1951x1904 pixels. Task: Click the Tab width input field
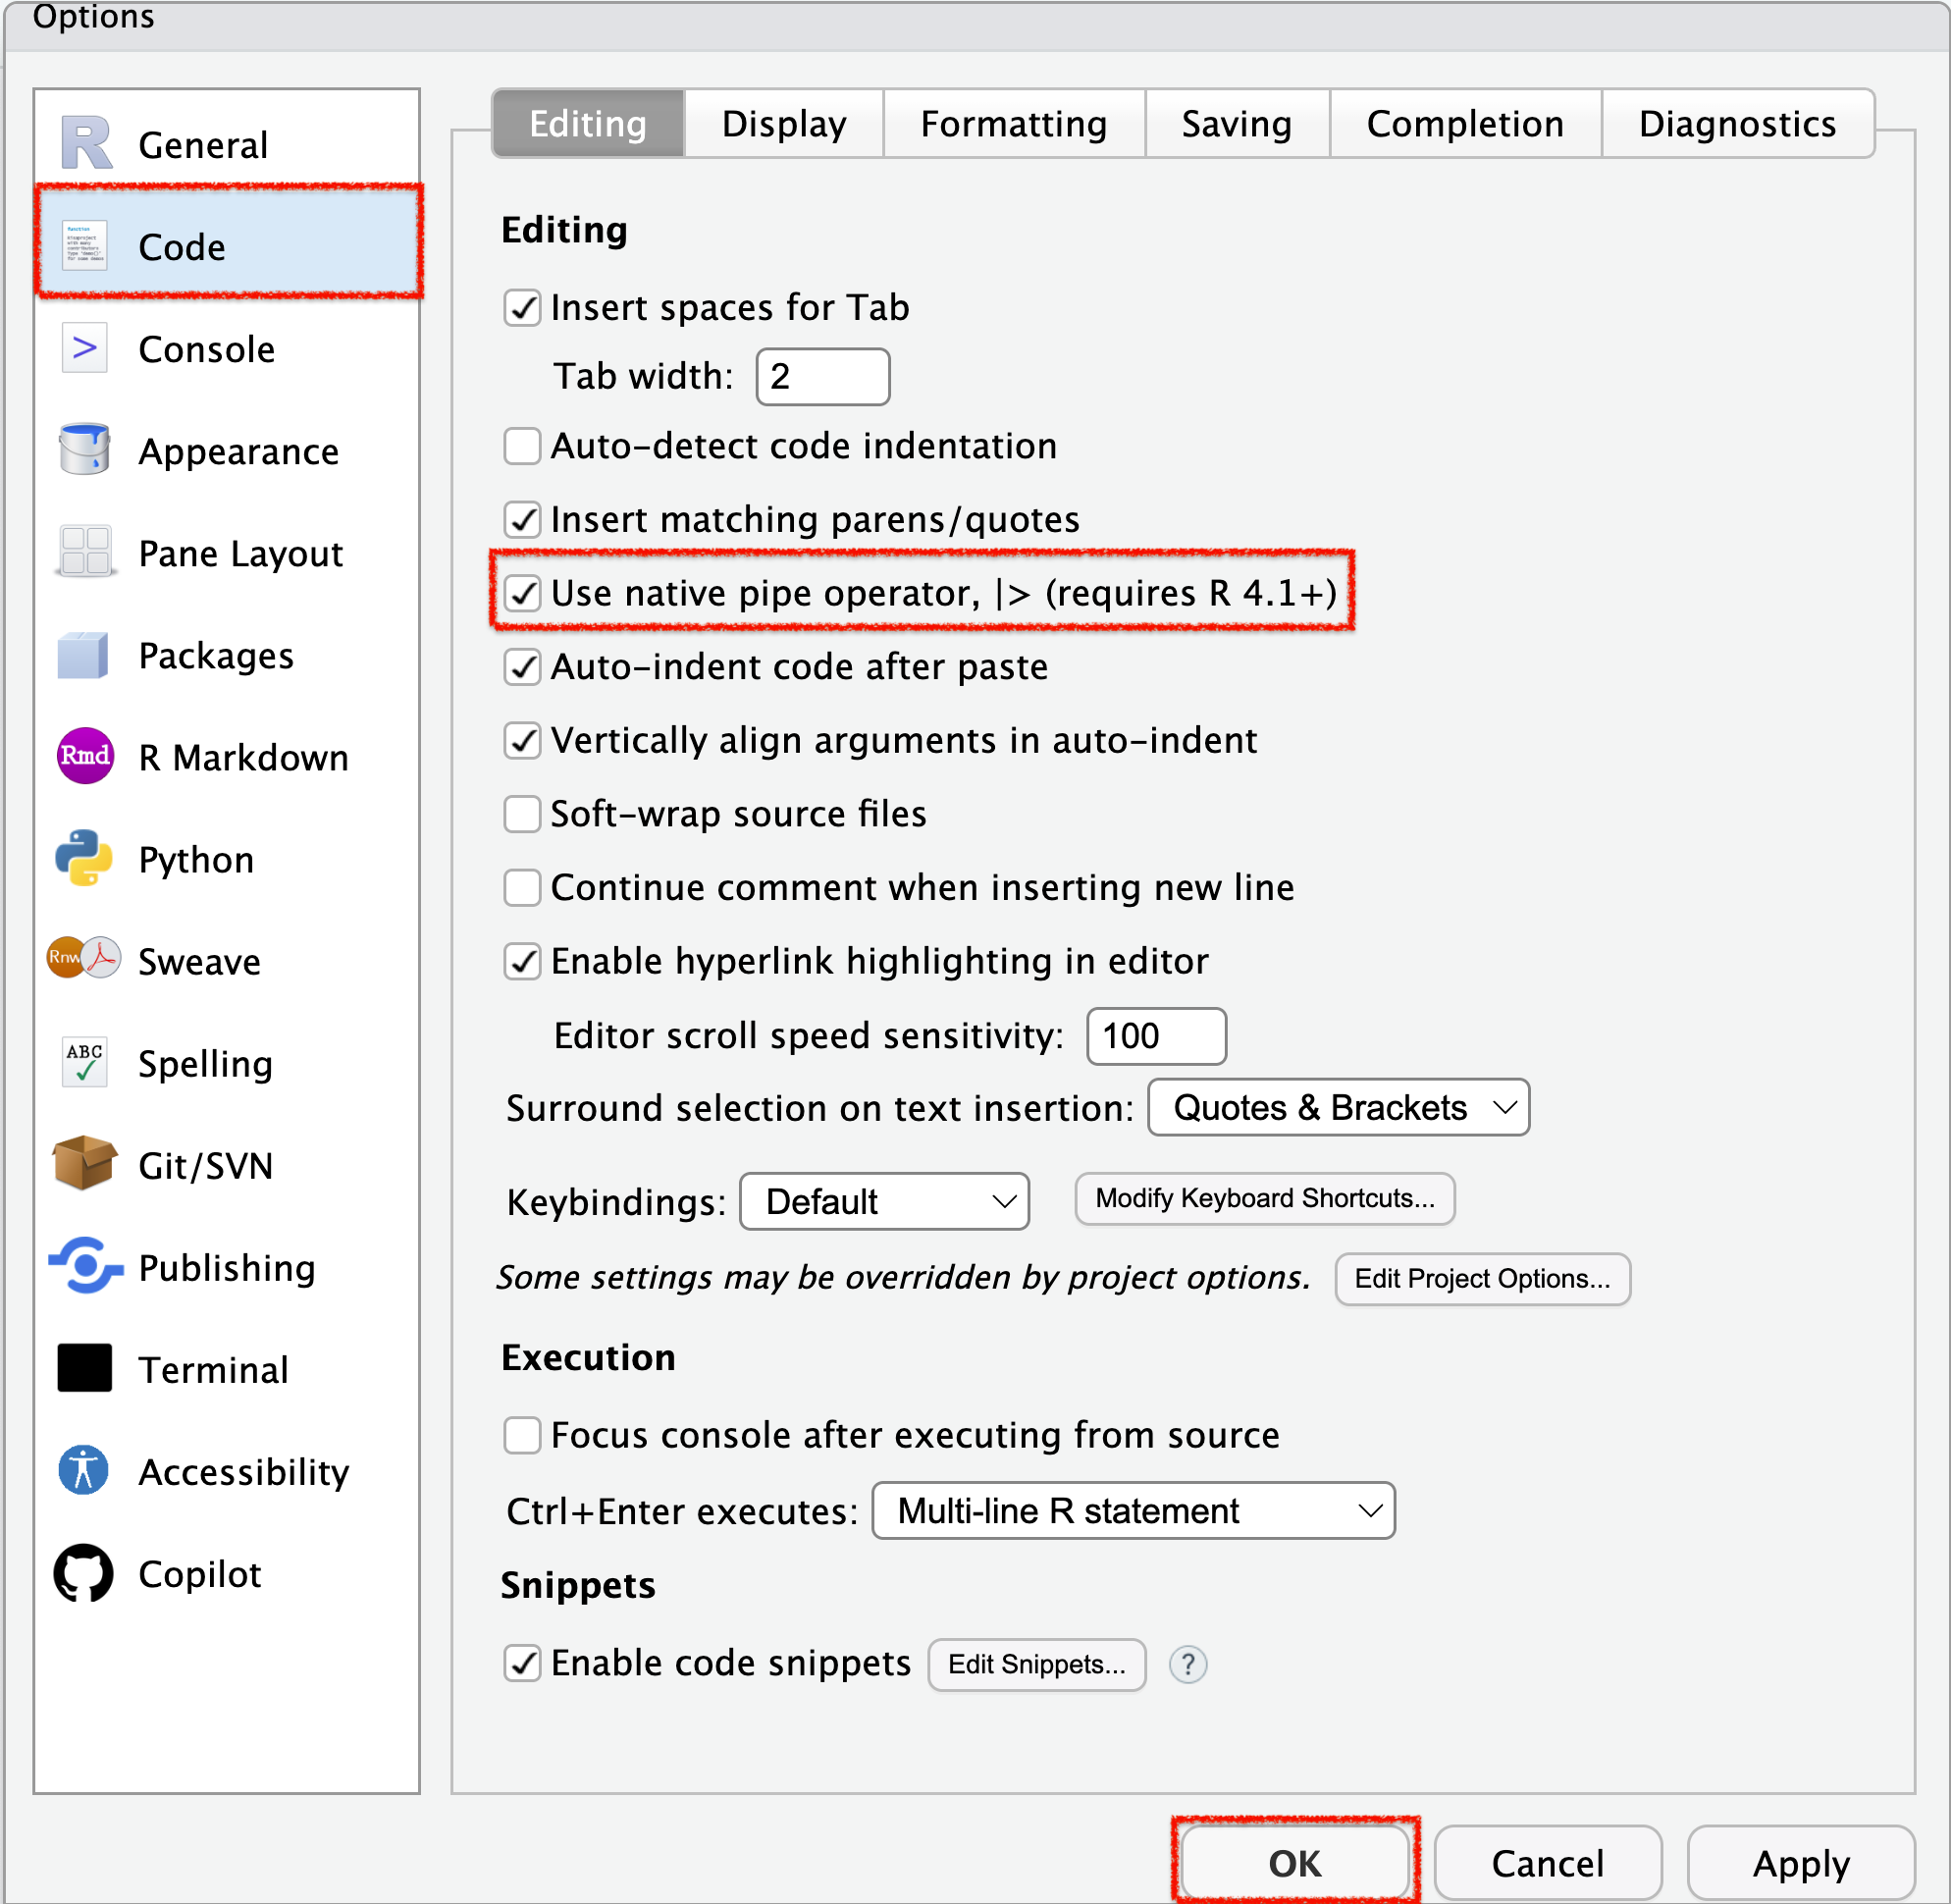[x=822, y=377]
